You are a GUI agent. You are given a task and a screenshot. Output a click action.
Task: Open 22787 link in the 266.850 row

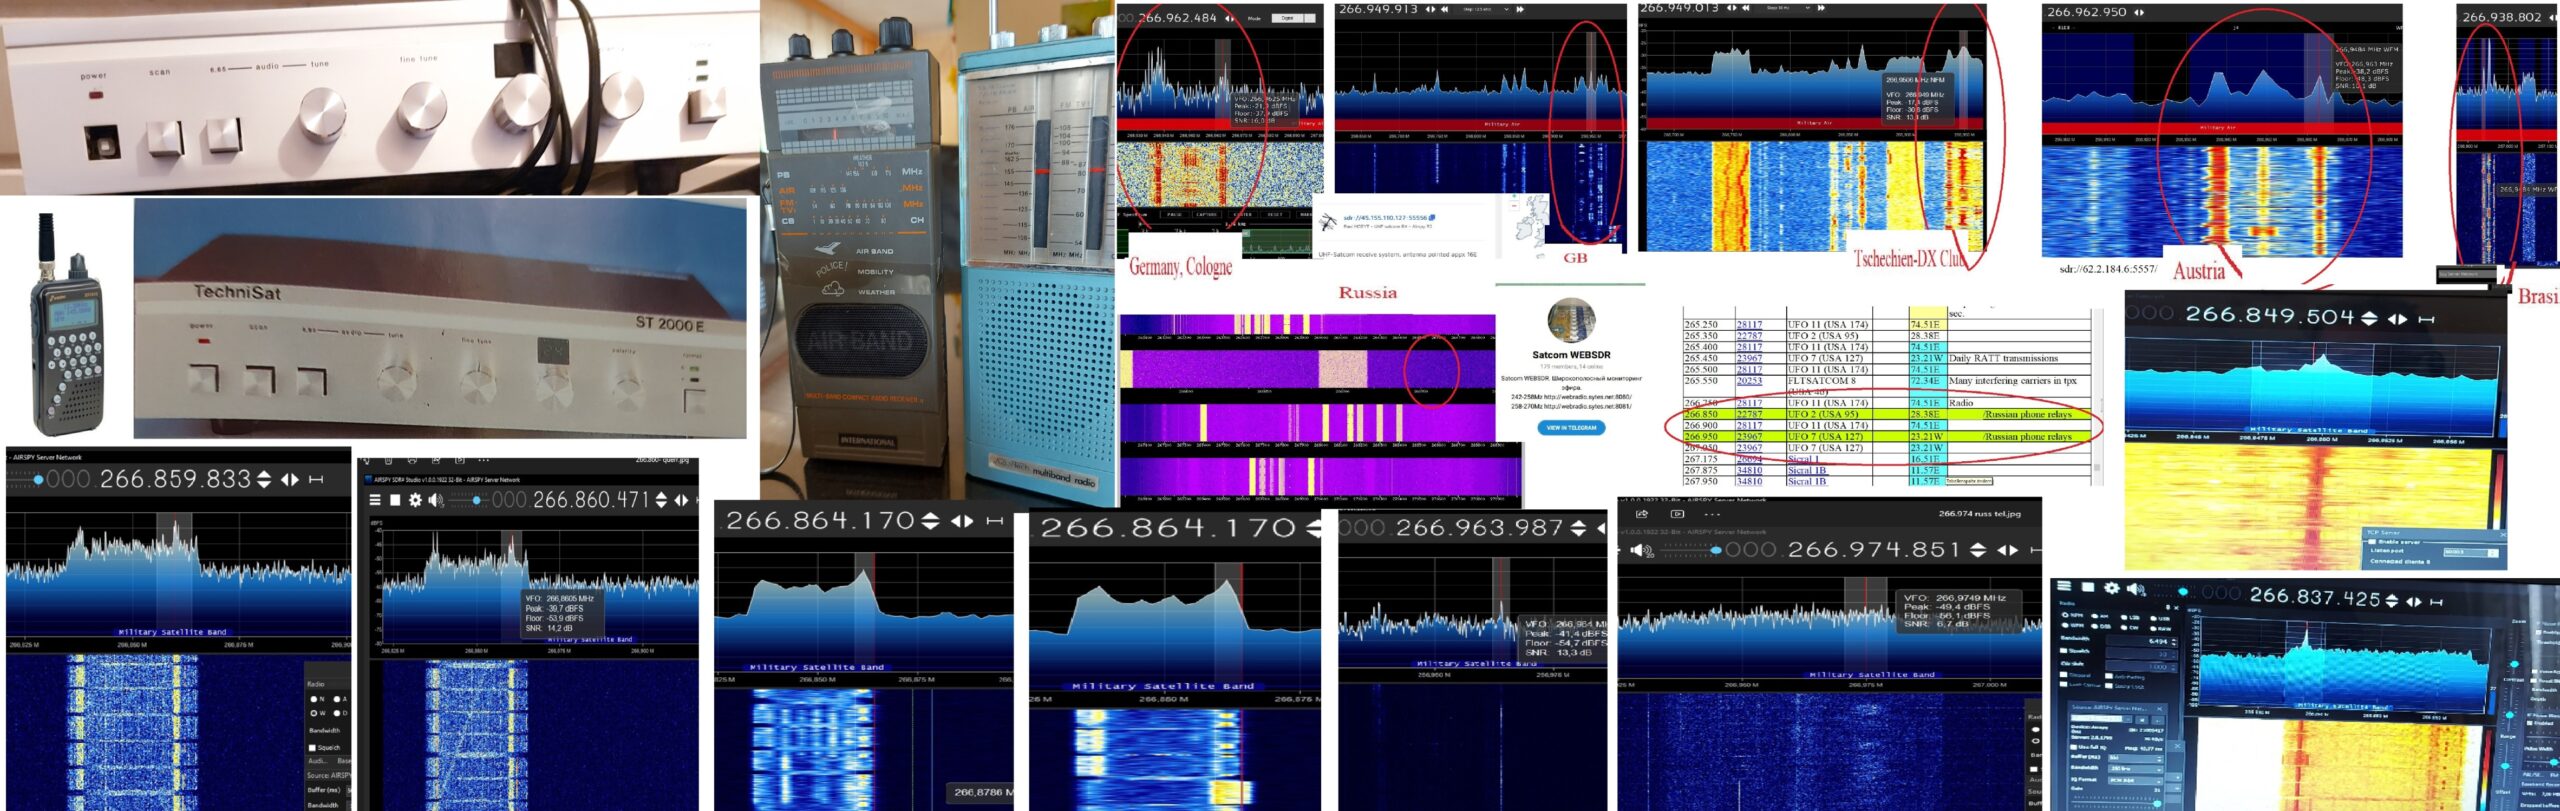point(1749,414)
